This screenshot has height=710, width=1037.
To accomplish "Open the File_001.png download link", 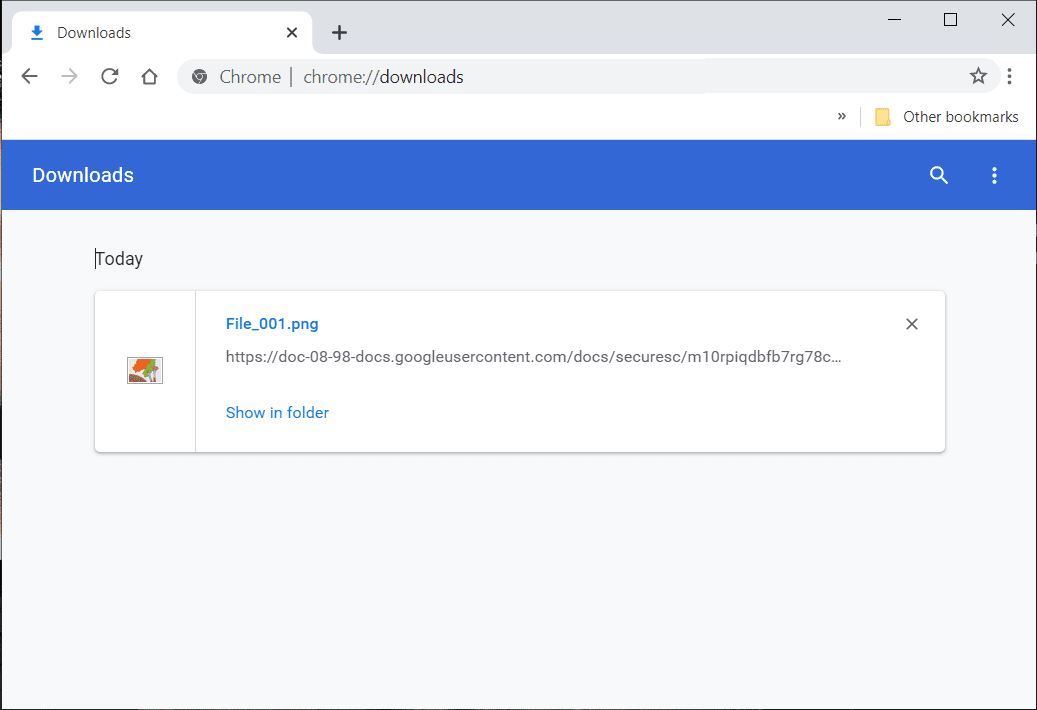I will tap(272, 324).
